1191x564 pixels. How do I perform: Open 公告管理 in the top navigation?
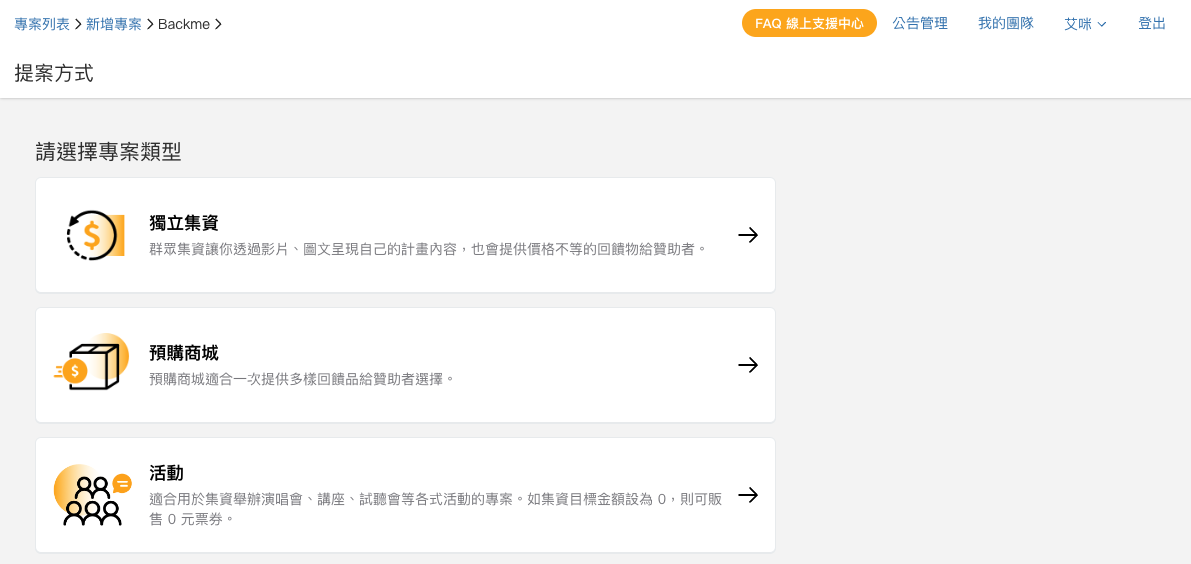[x=920, y=24]
